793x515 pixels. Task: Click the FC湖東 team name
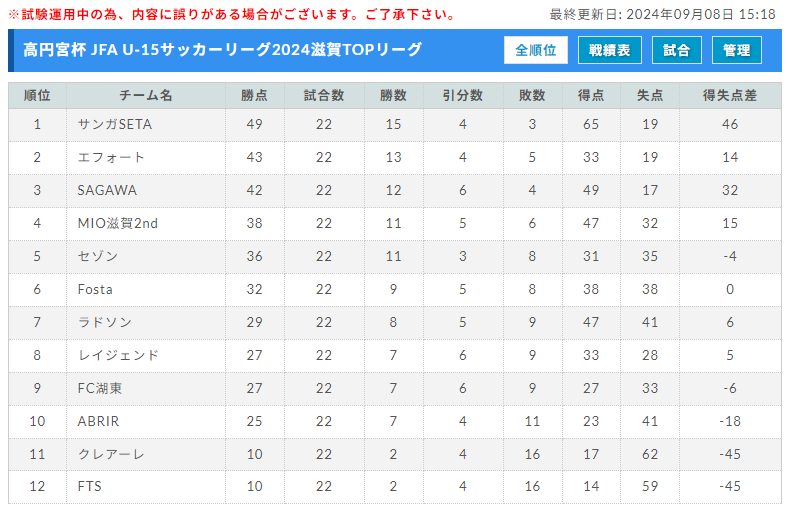coord(100,389)
